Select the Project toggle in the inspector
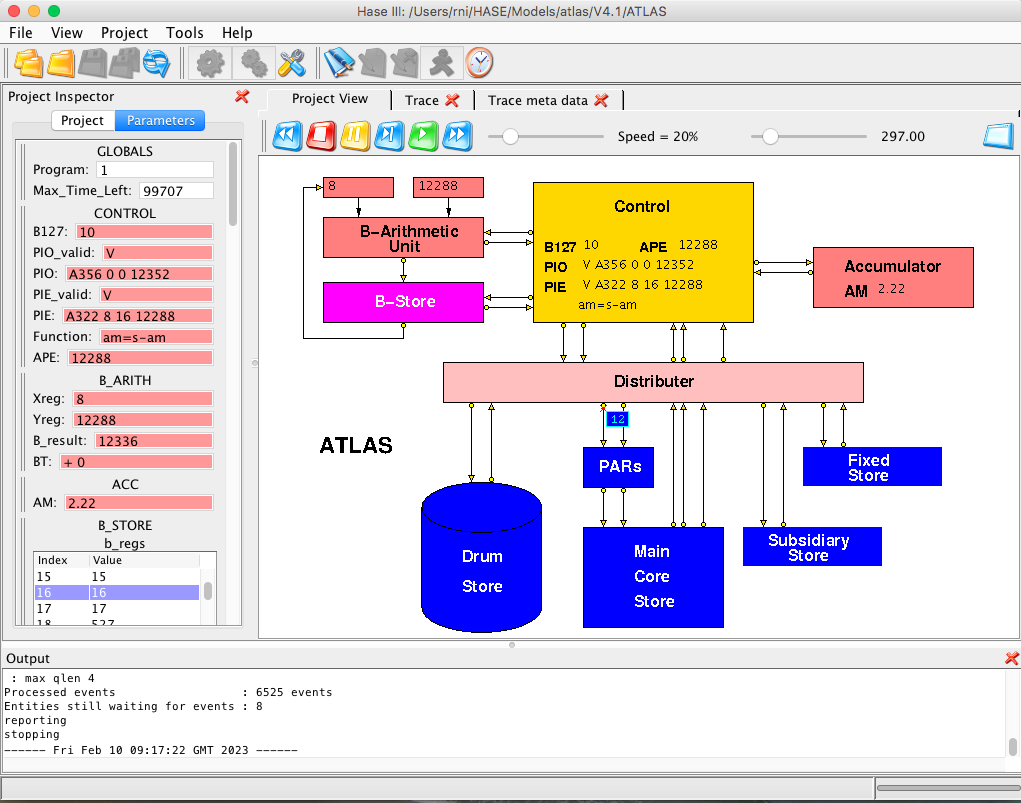1021x803 pixels. pos(83,120)
